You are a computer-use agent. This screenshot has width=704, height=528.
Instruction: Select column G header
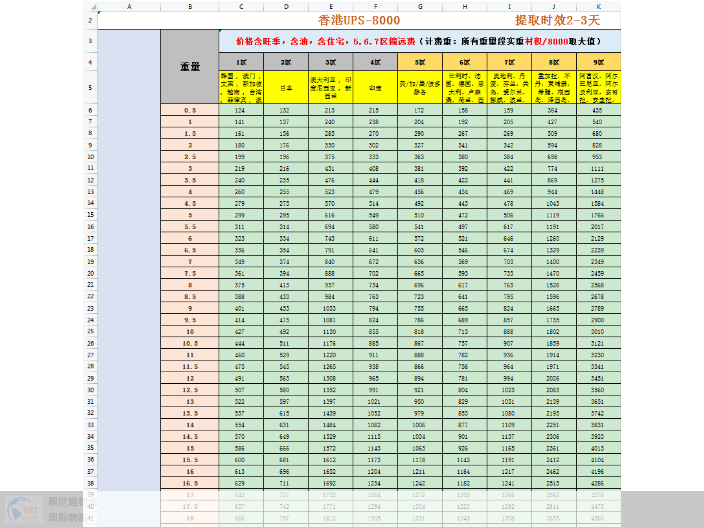420,6
